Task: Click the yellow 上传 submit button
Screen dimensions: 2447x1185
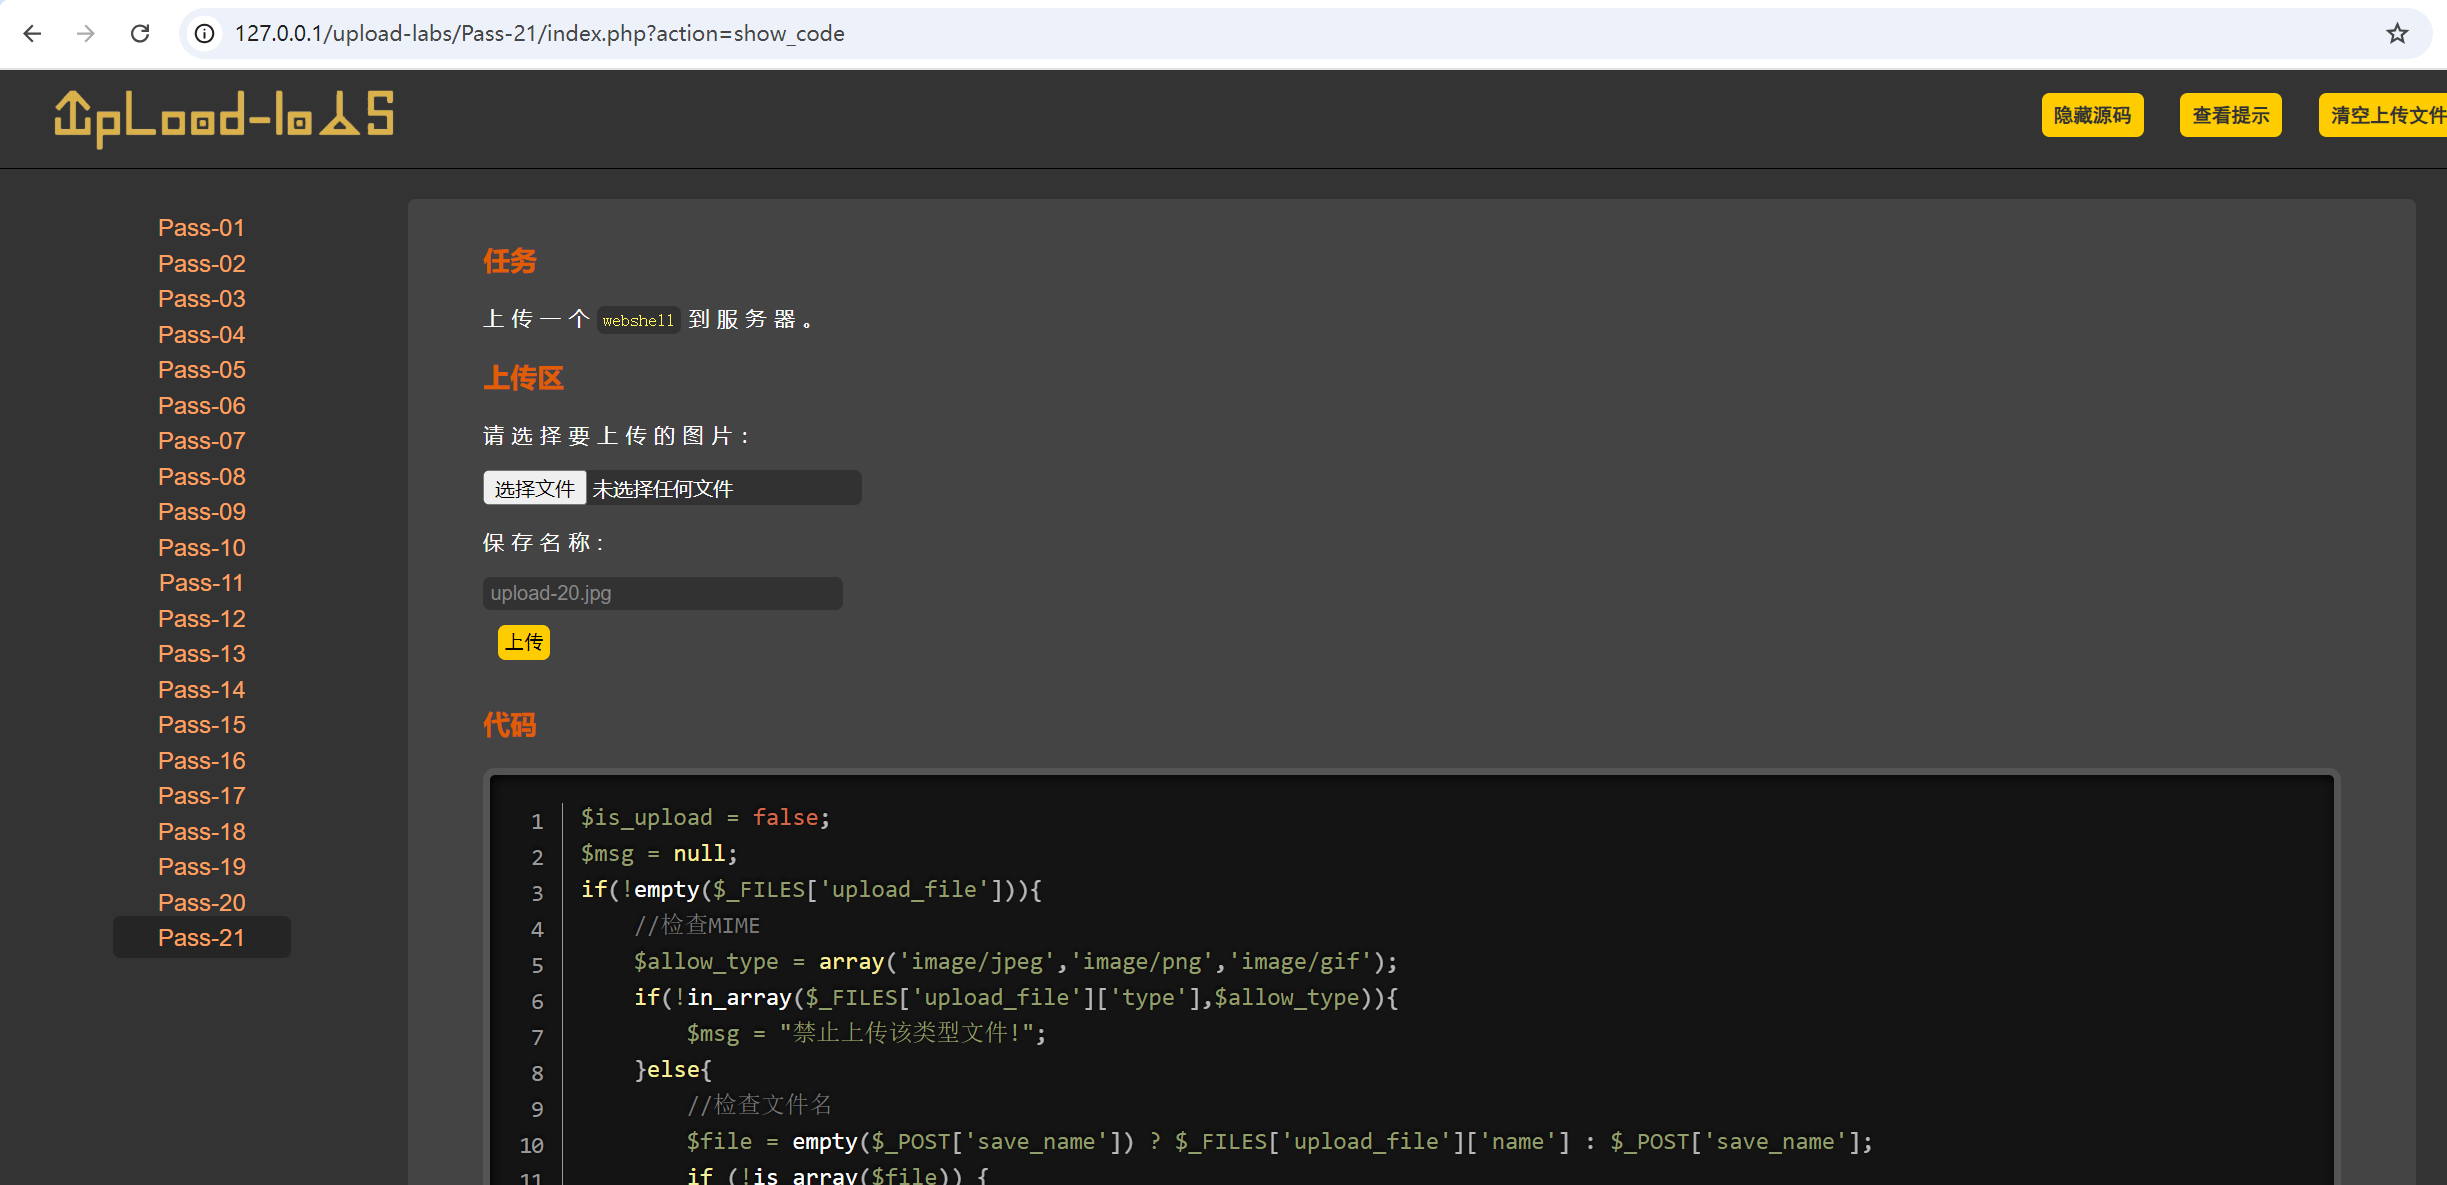Action: pyautogui.click(x=523, y=642)
